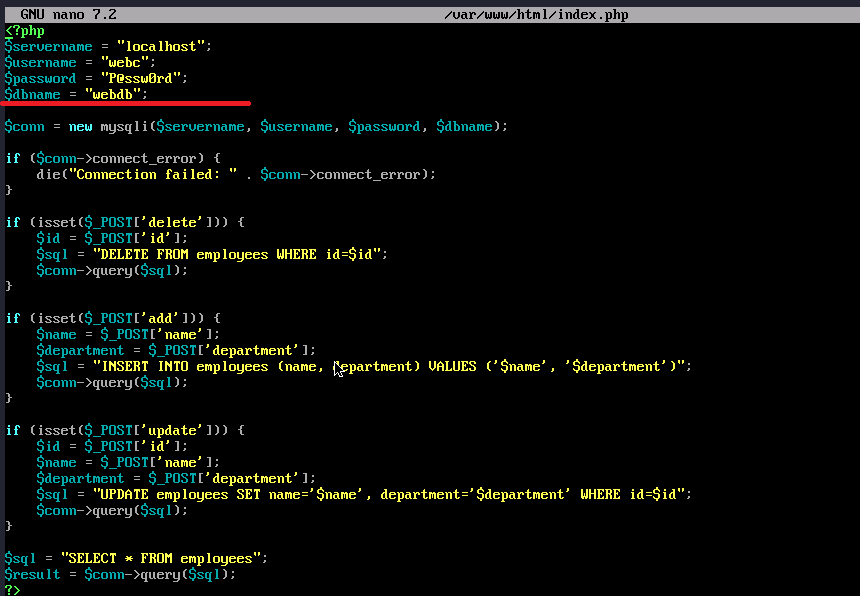Viewport: 860px width, 596px height.
Task: Select the $servername variable on line 2
Action: click(48, 46)
